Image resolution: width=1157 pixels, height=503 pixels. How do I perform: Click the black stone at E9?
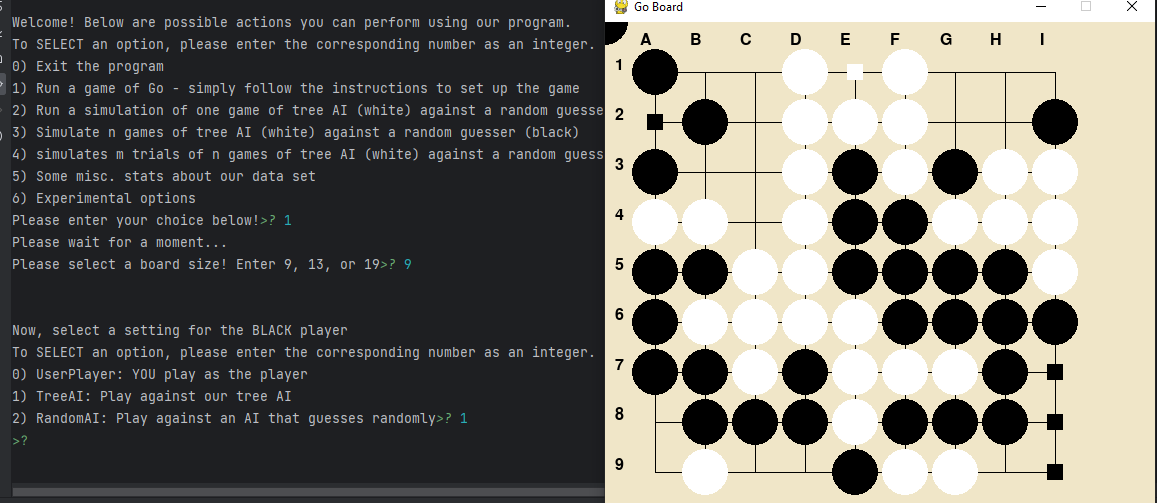[855, 471]
